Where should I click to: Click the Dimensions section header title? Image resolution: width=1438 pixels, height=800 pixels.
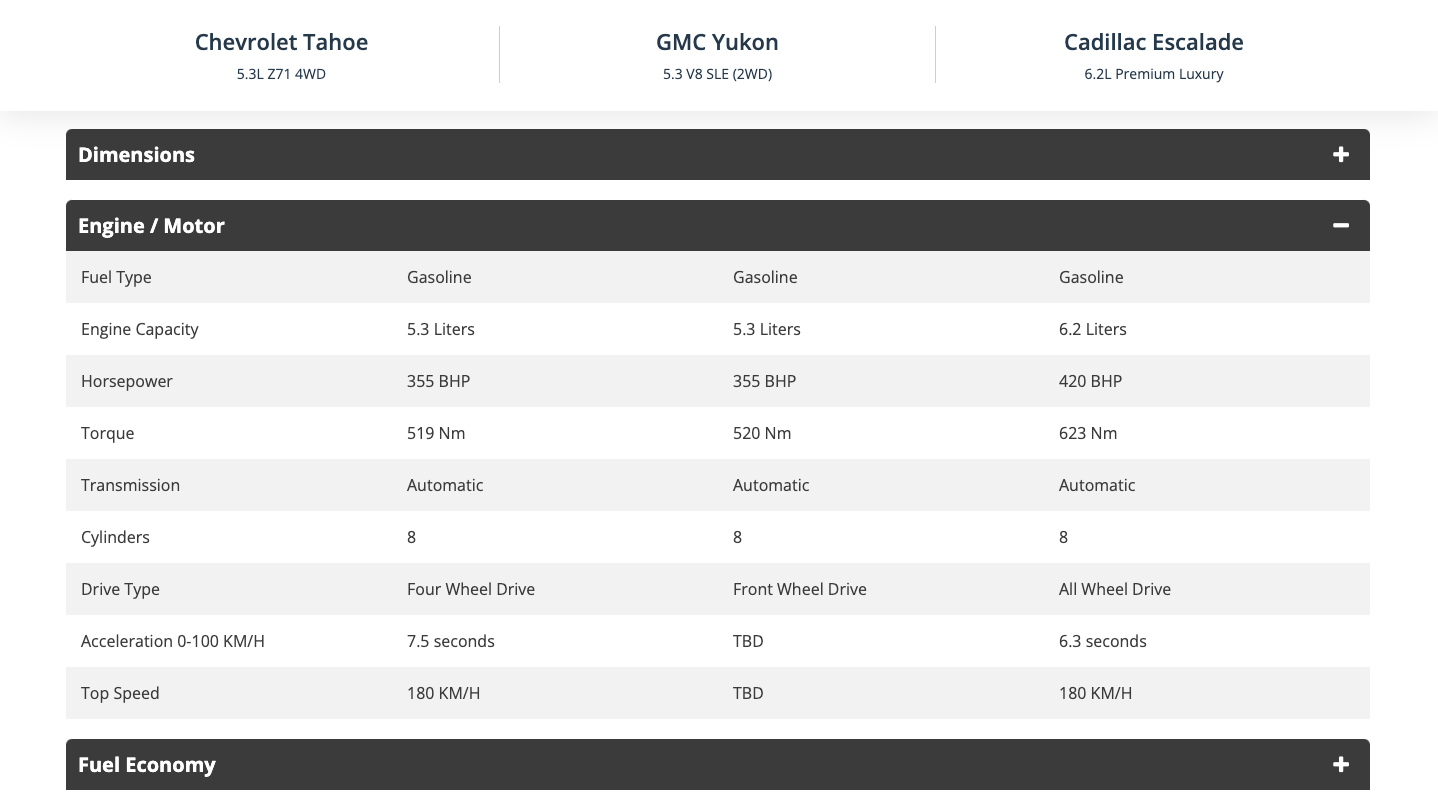pyautogui.click(x=137, y=155)
